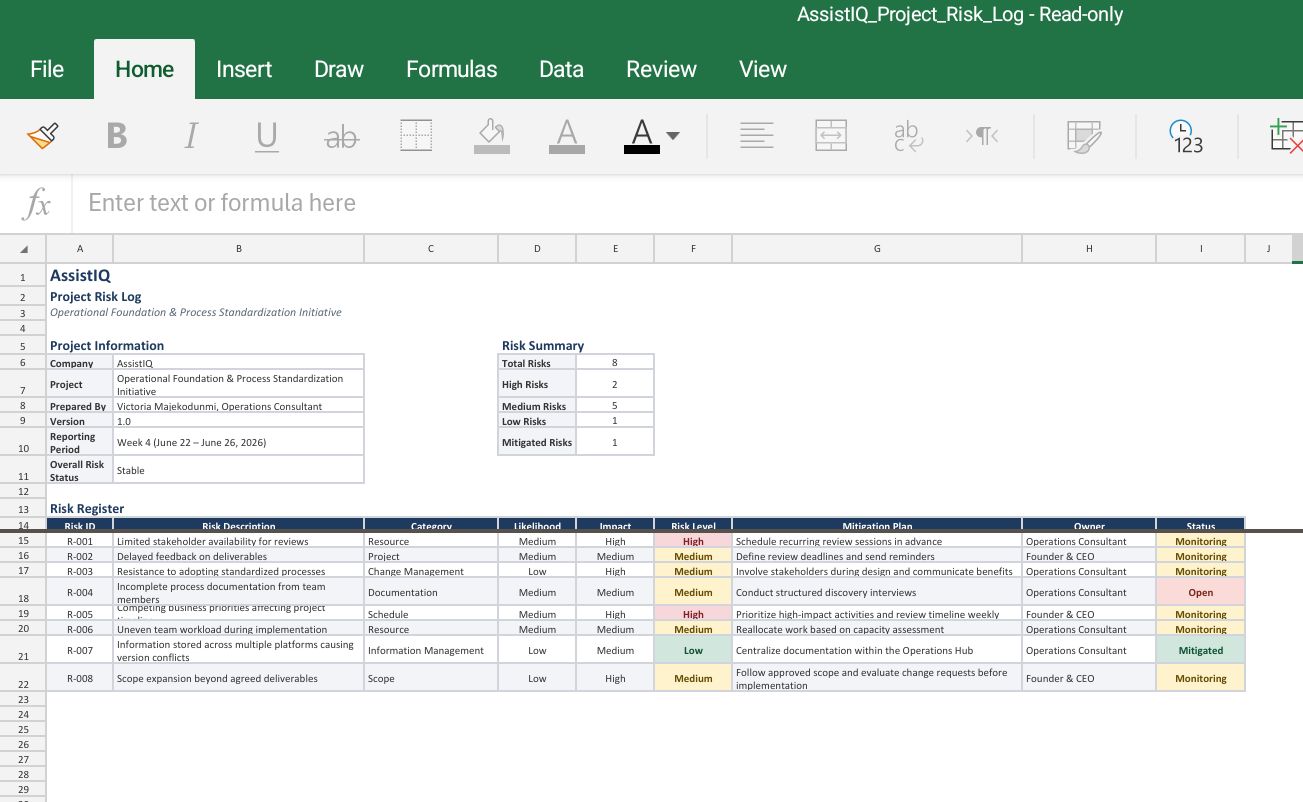Click the Select All corner triangle

(23, 248)
